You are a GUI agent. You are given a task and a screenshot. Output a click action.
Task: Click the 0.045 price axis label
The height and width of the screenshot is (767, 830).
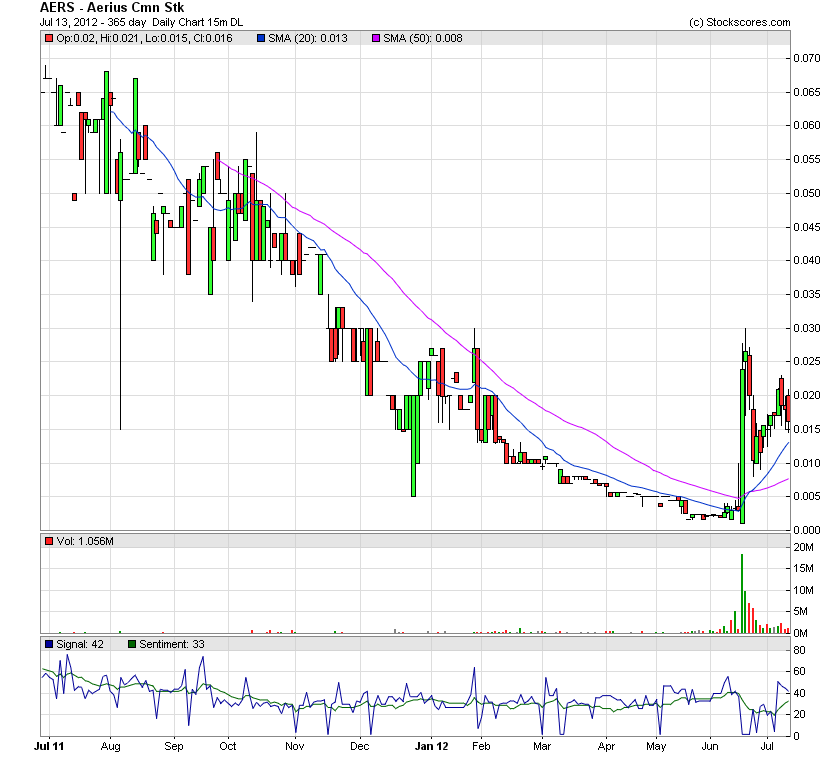coord(807,227)
